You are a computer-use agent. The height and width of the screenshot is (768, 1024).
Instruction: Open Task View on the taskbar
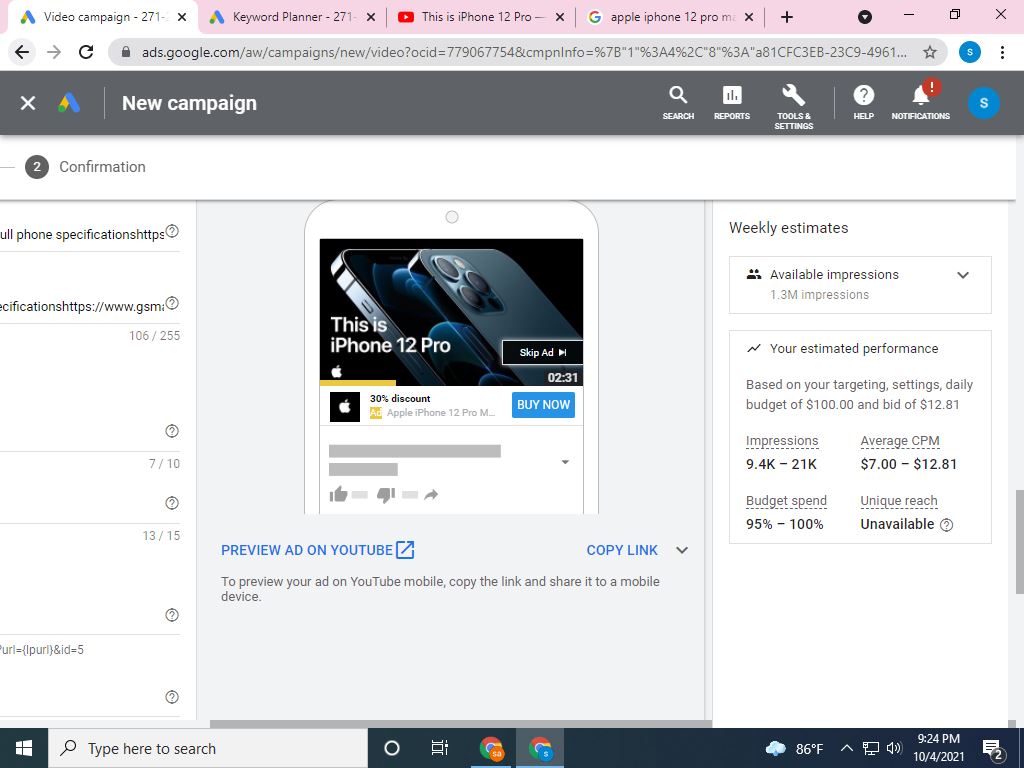pos(440,748)
